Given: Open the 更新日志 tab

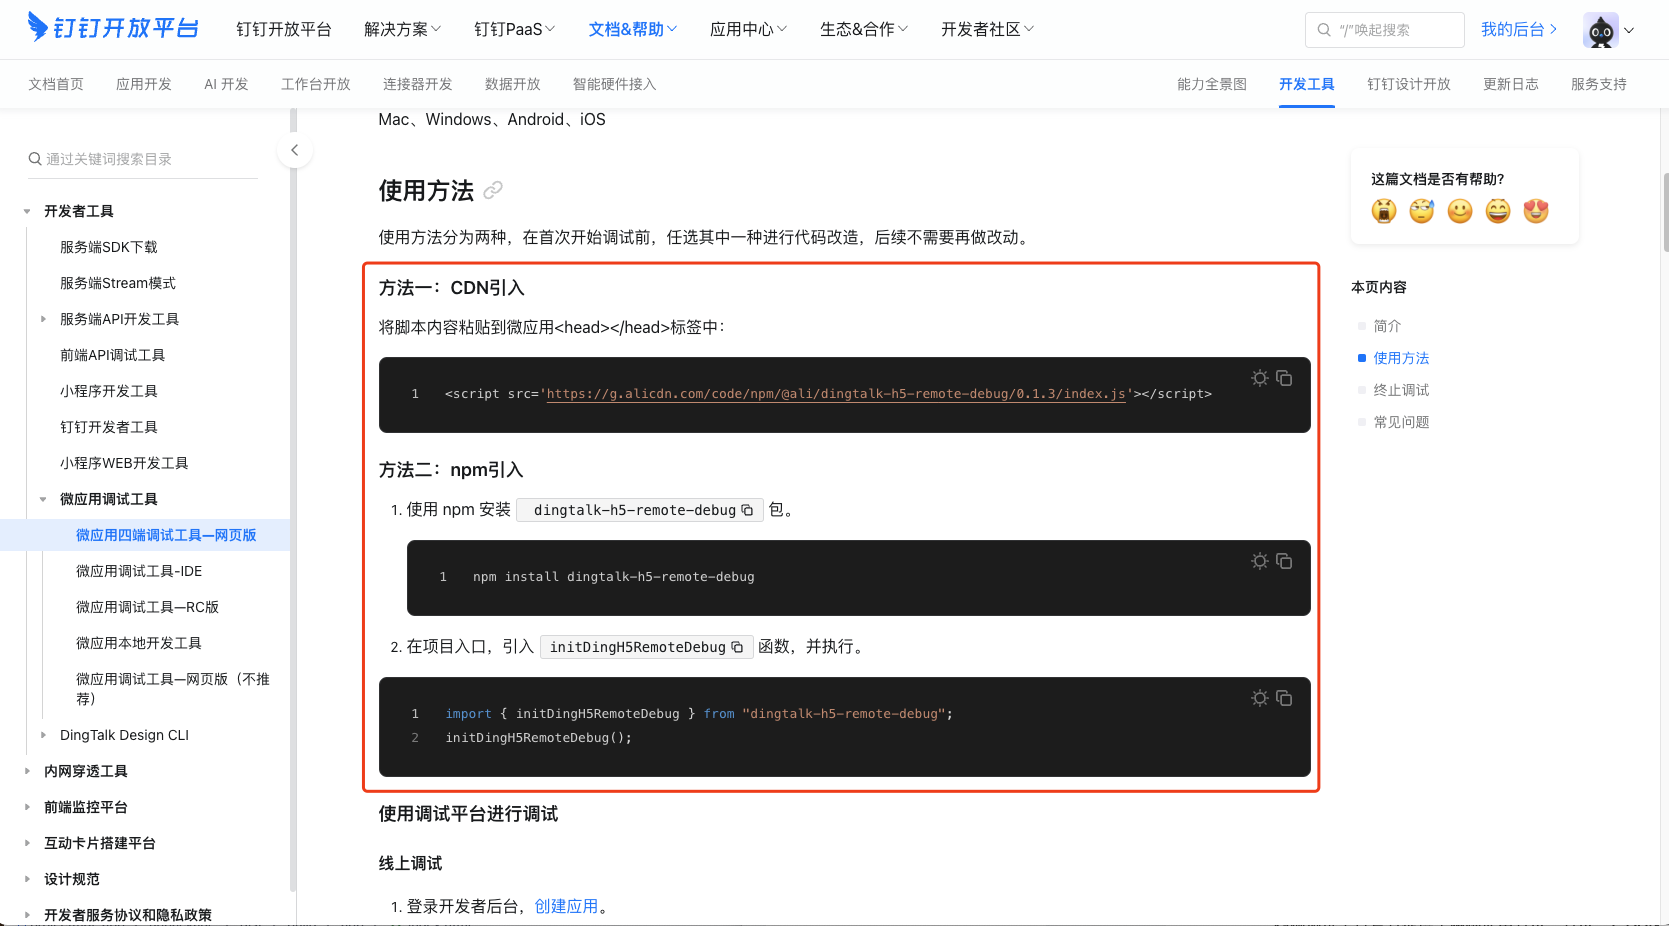Looking at the screenshot, I should 1511,84.
